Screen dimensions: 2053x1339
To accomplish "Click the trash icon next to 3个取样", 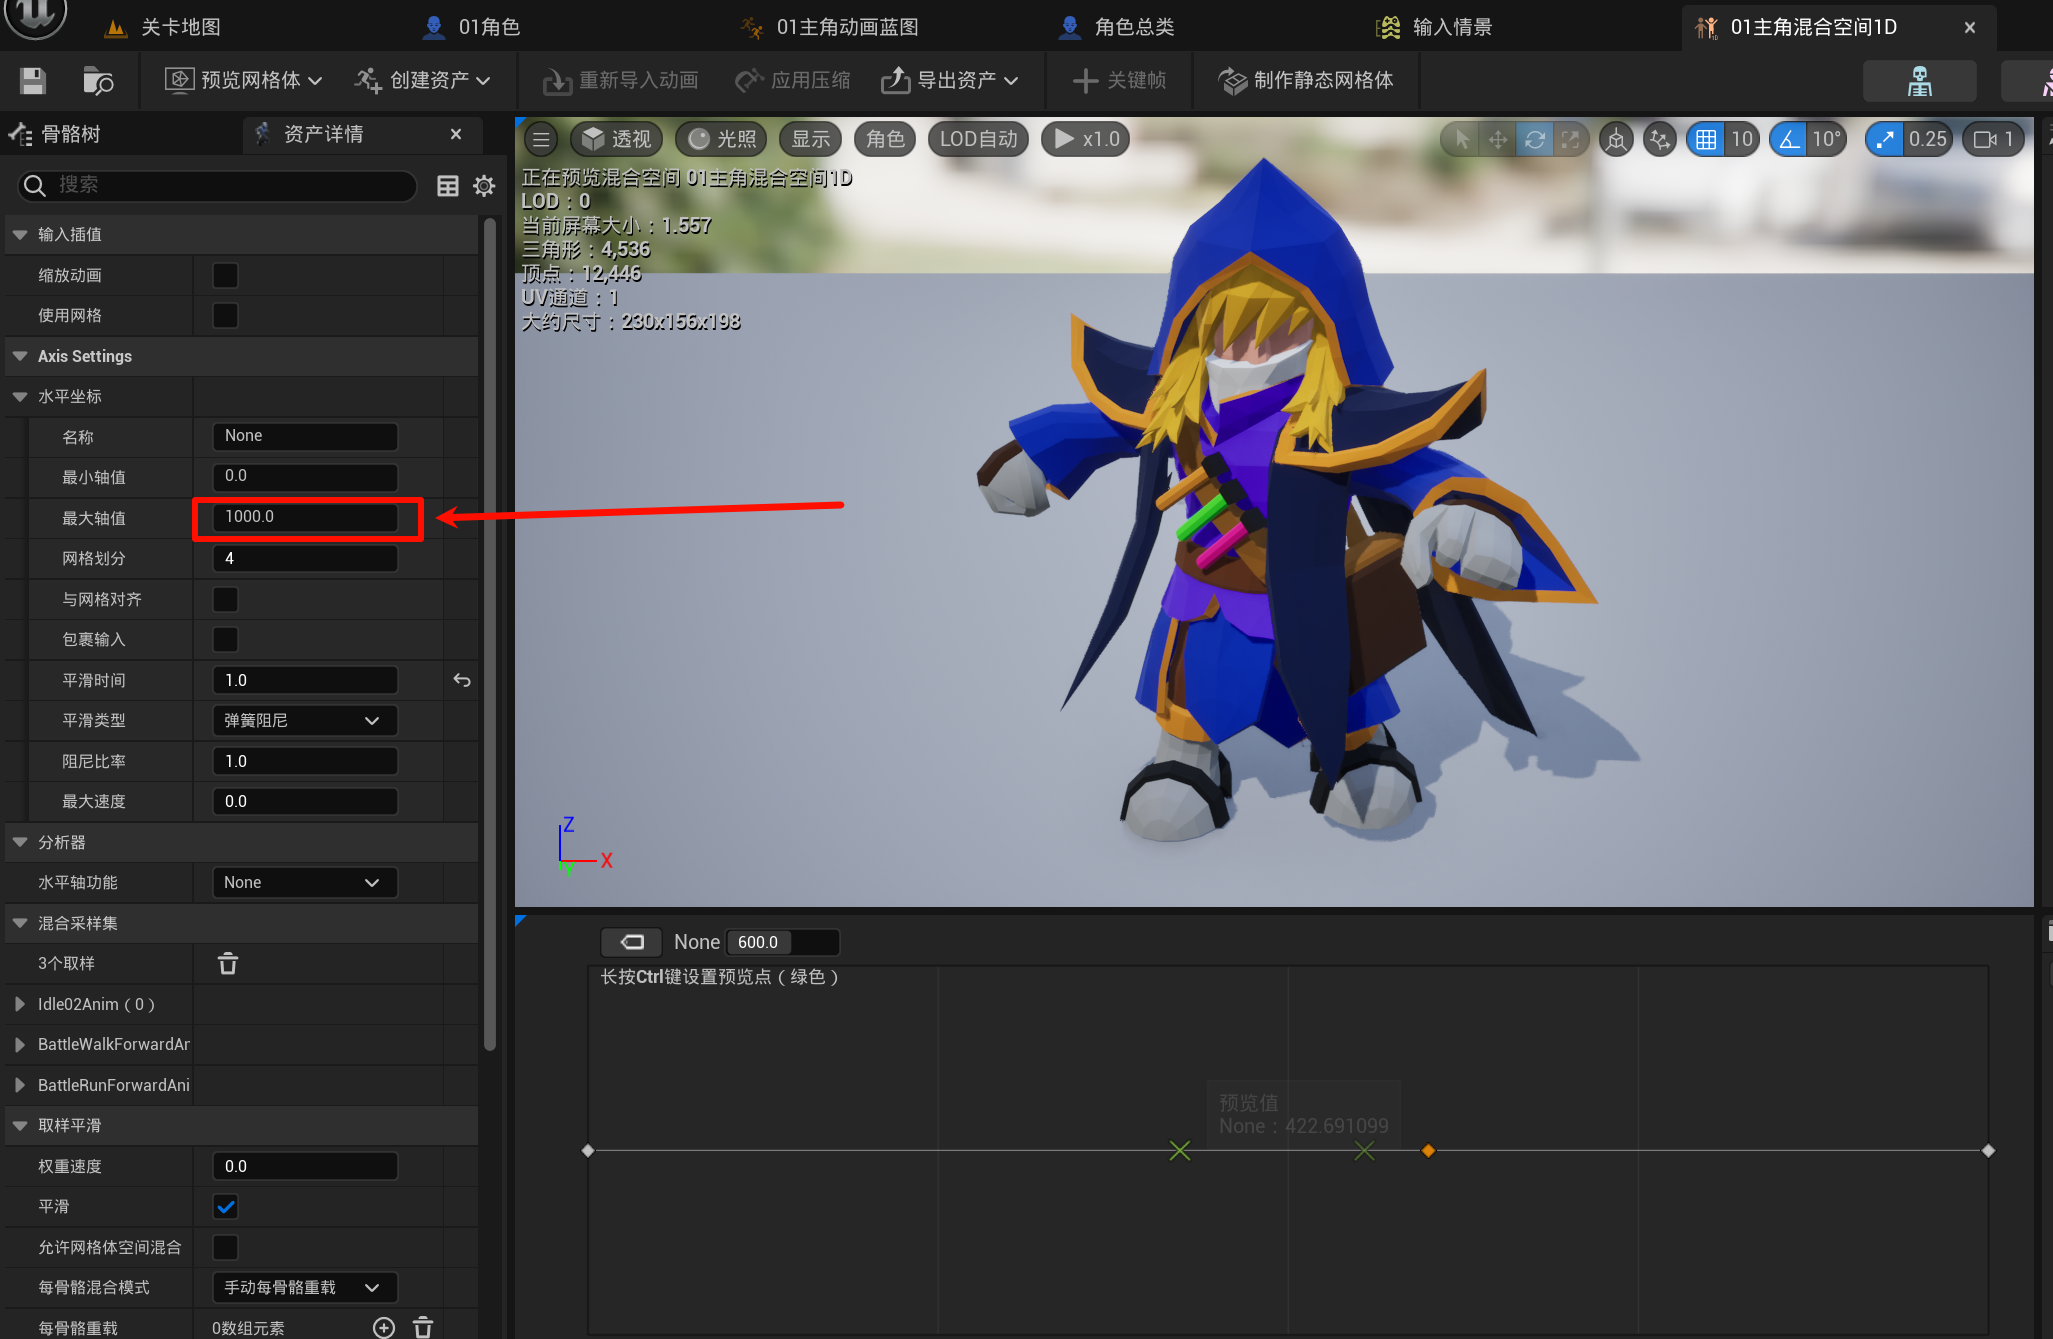I will (228, 963).
